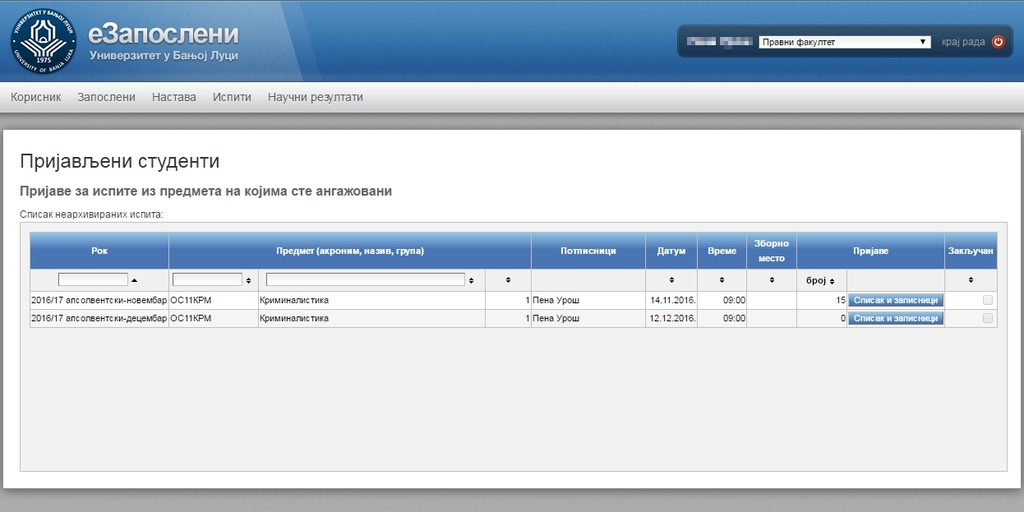
Task: Open Списак и записници for 12.12.2016 exam
Action: point(896,318)
